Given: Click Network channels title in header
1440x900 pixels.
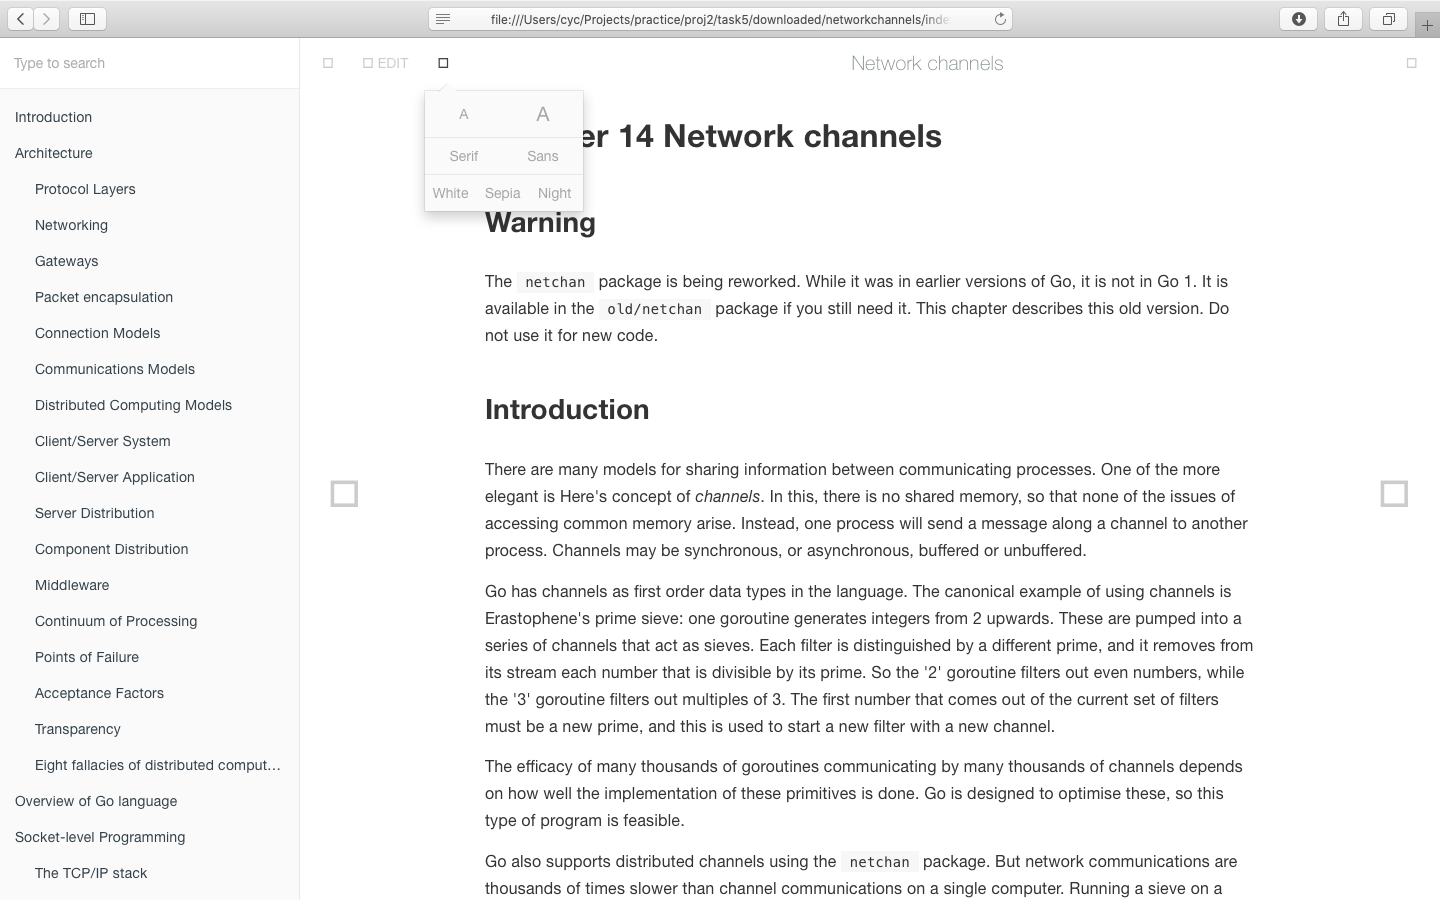Looking at the screenshot, I should point(927,63).
